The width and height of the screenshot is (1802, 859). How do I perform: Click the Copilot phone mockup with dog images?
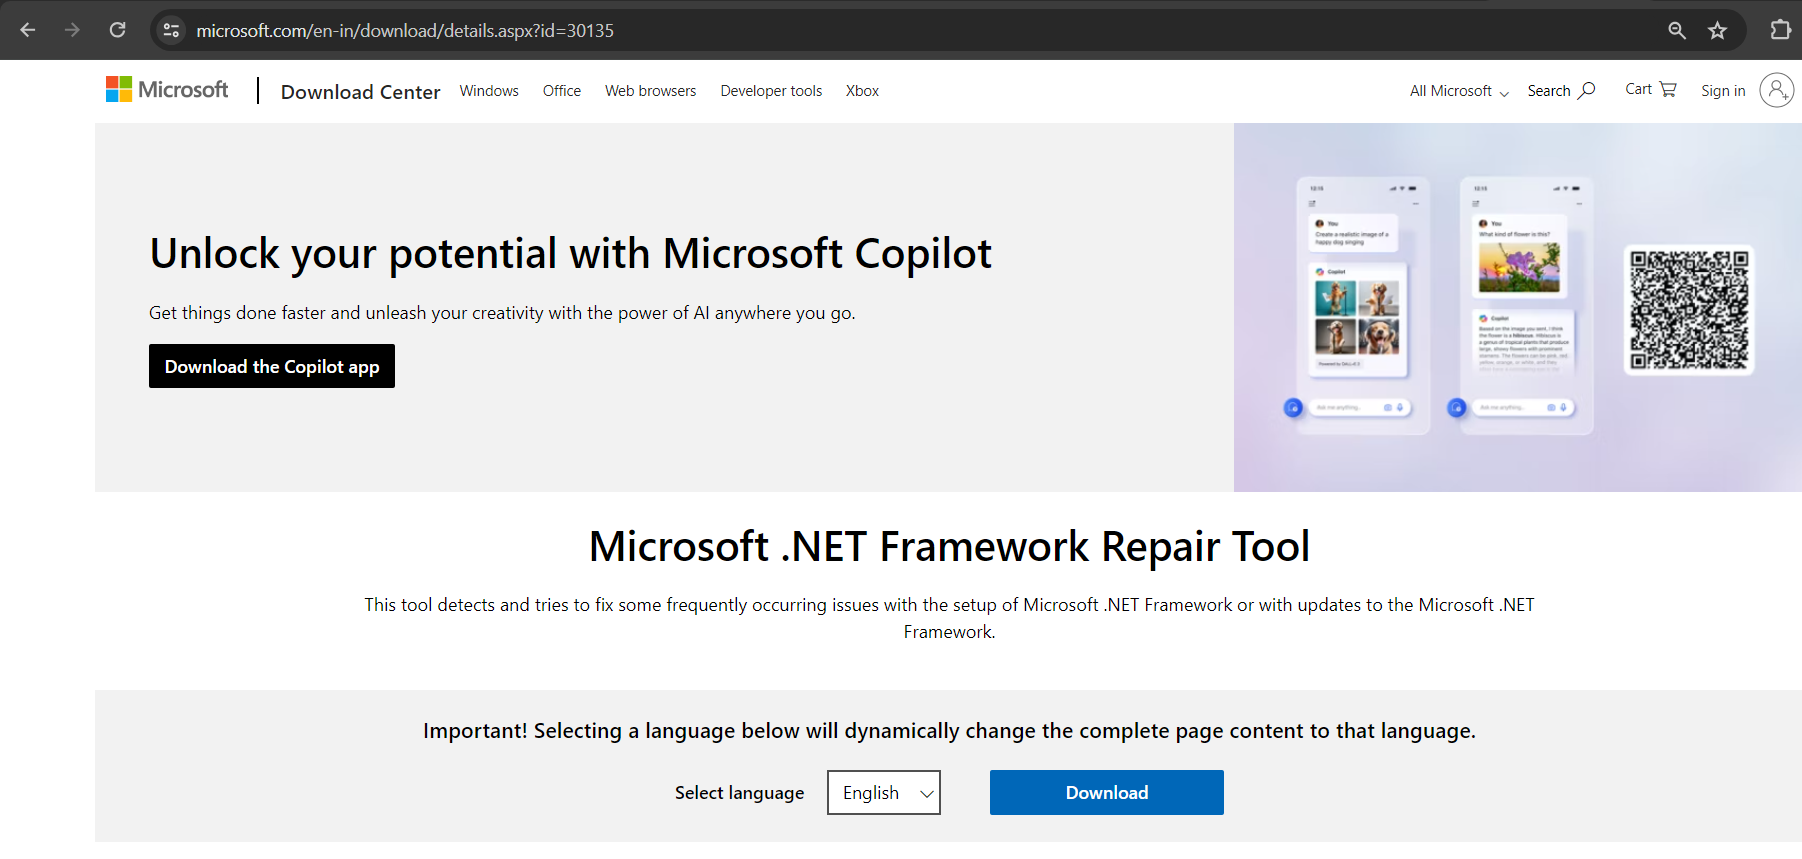pyautogui.click(x=1362, y=305)
